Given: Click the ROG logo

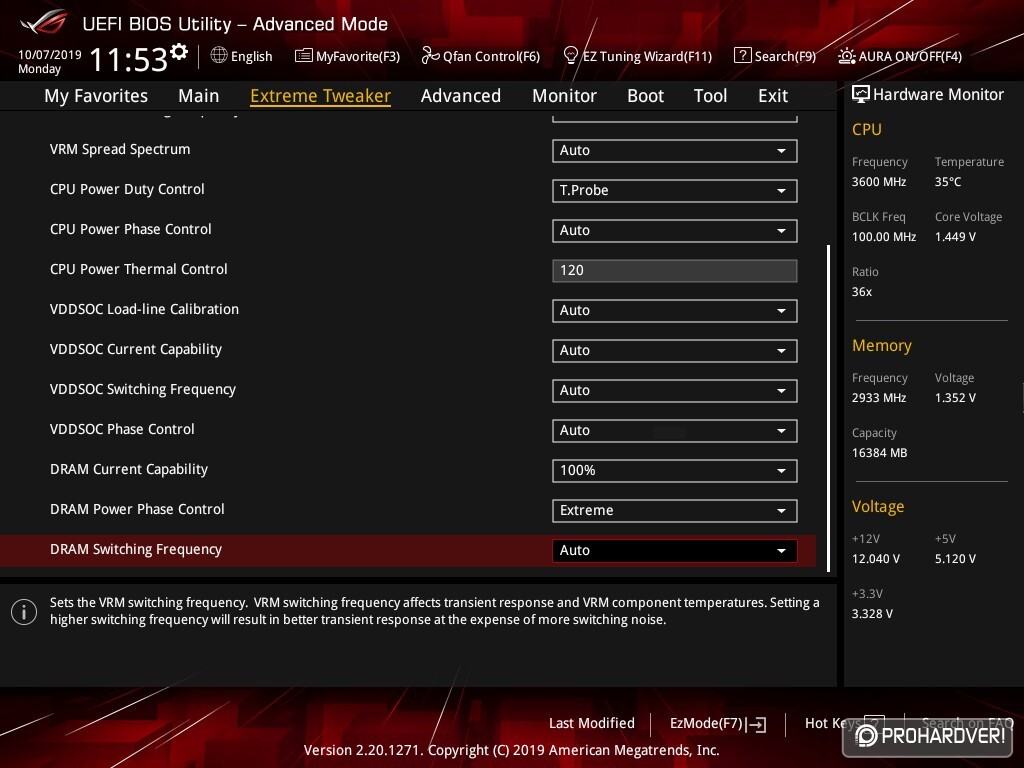Looking at the screenshot, I should [44, 22].
